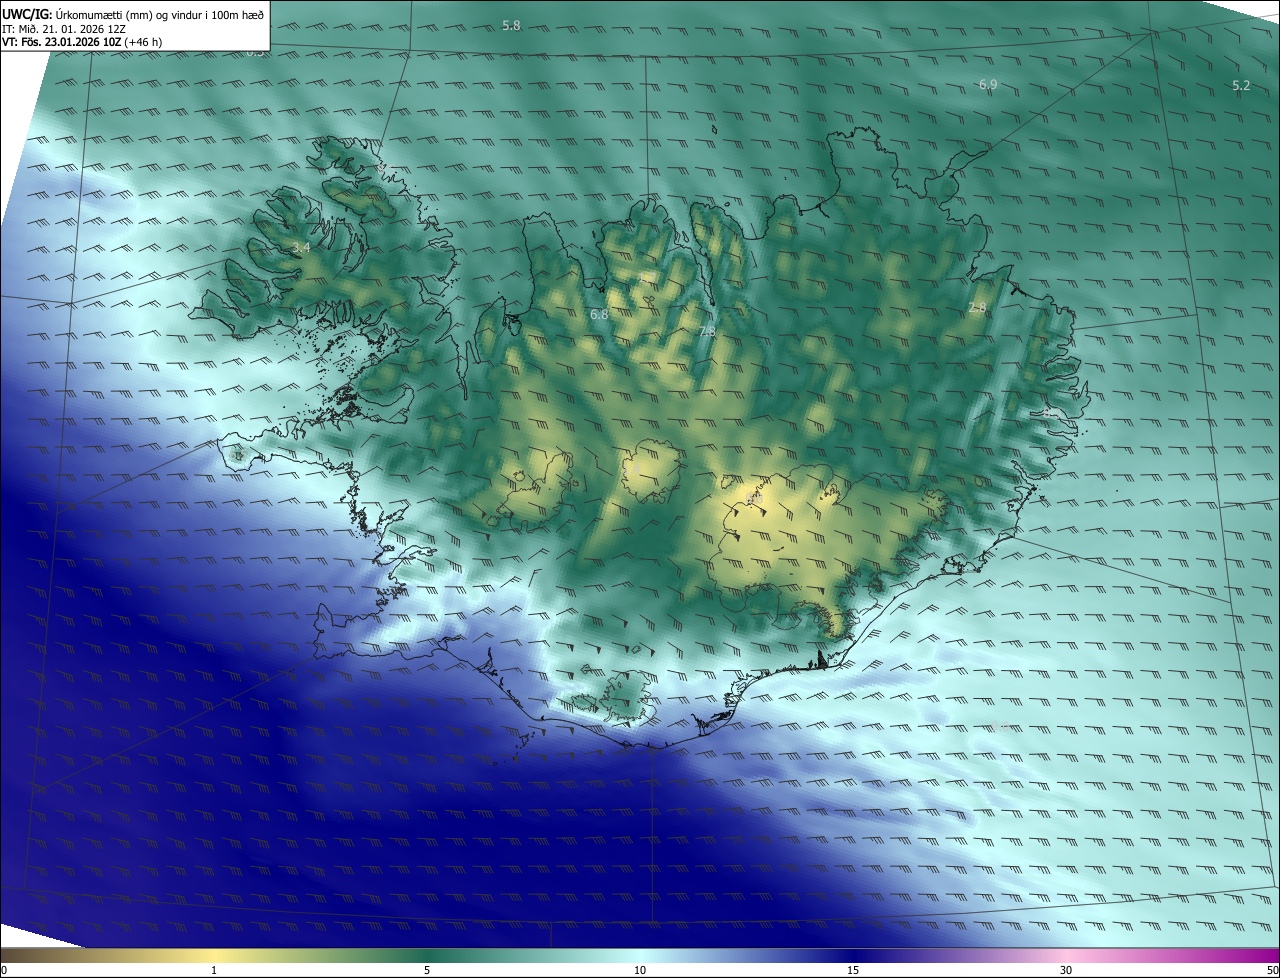The image size is (1280, 978).
Task: Click the '15' tick label on the color scale
Action: pyautogui.click(x=853, y=970)
